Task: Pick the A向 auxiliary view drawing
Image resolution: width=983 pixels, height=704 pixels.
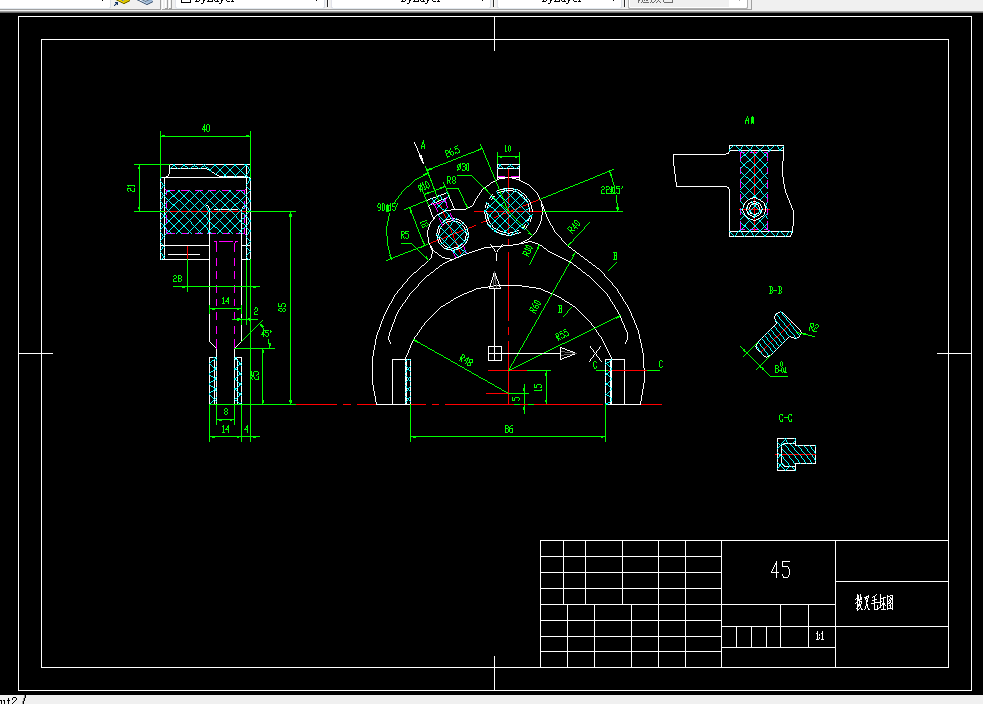Action: (733, 191)
